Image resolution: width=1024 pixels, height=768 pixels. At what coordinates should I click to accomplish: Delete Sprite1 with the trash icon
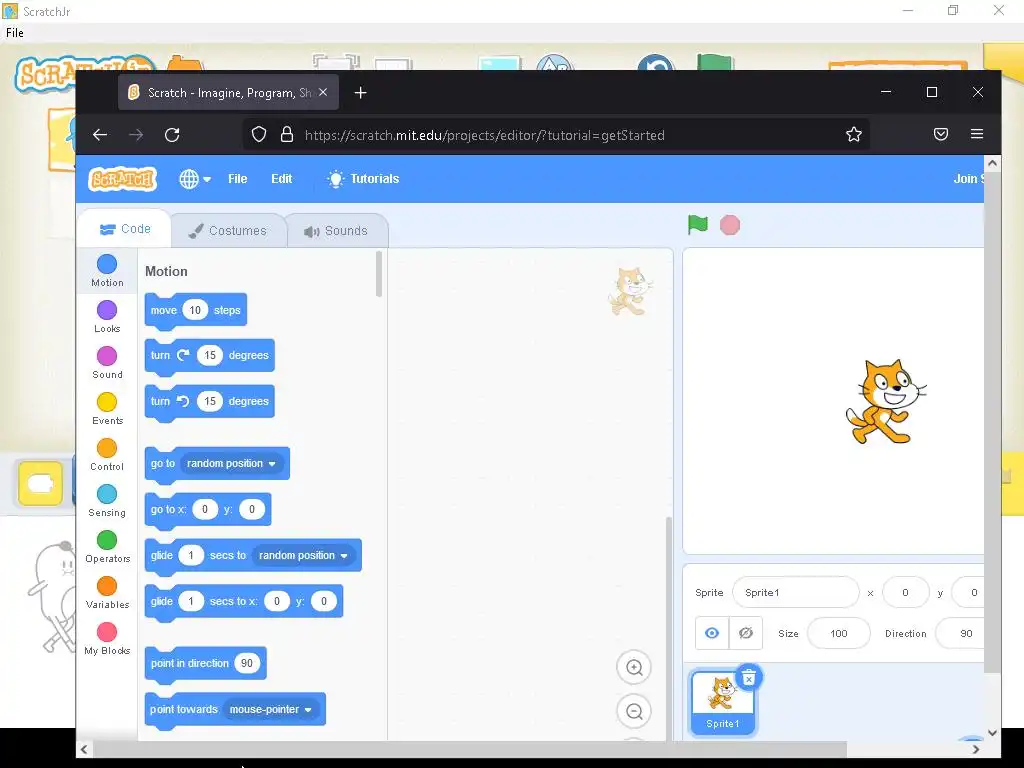pos(749,678)
